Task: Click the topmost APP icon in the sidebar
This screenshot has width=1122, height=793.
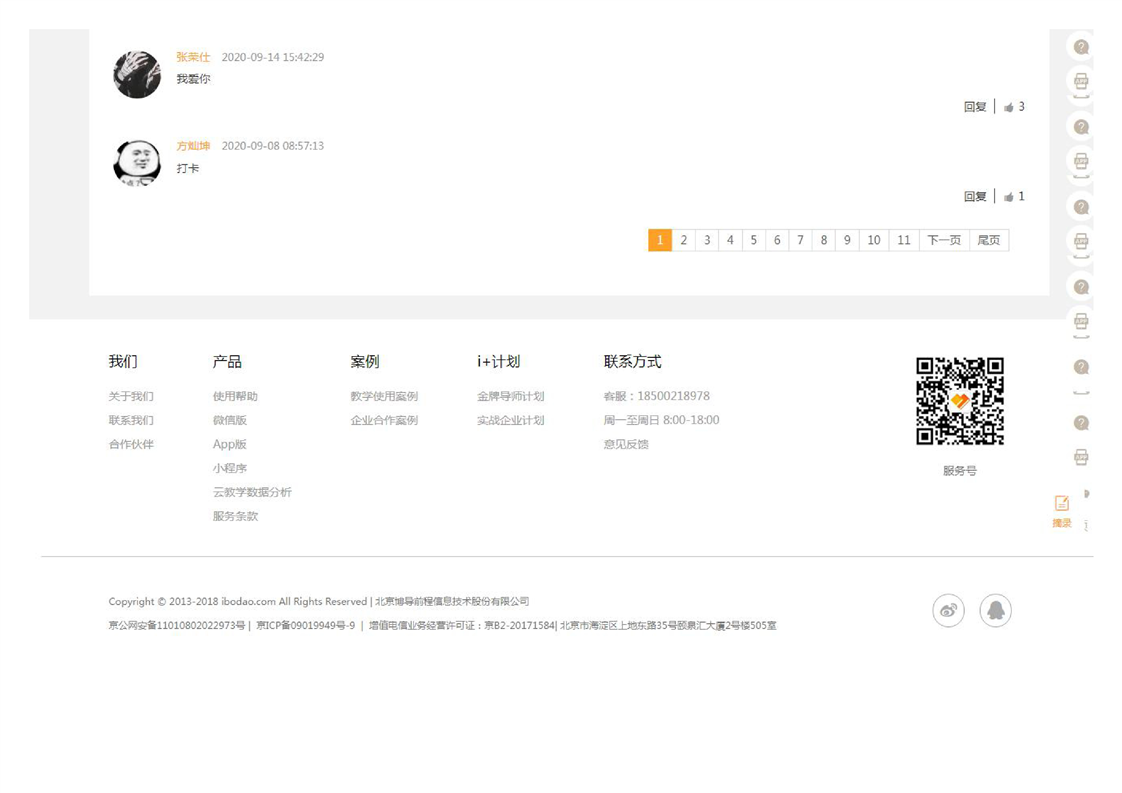Action: click(x=1081, y=81)
